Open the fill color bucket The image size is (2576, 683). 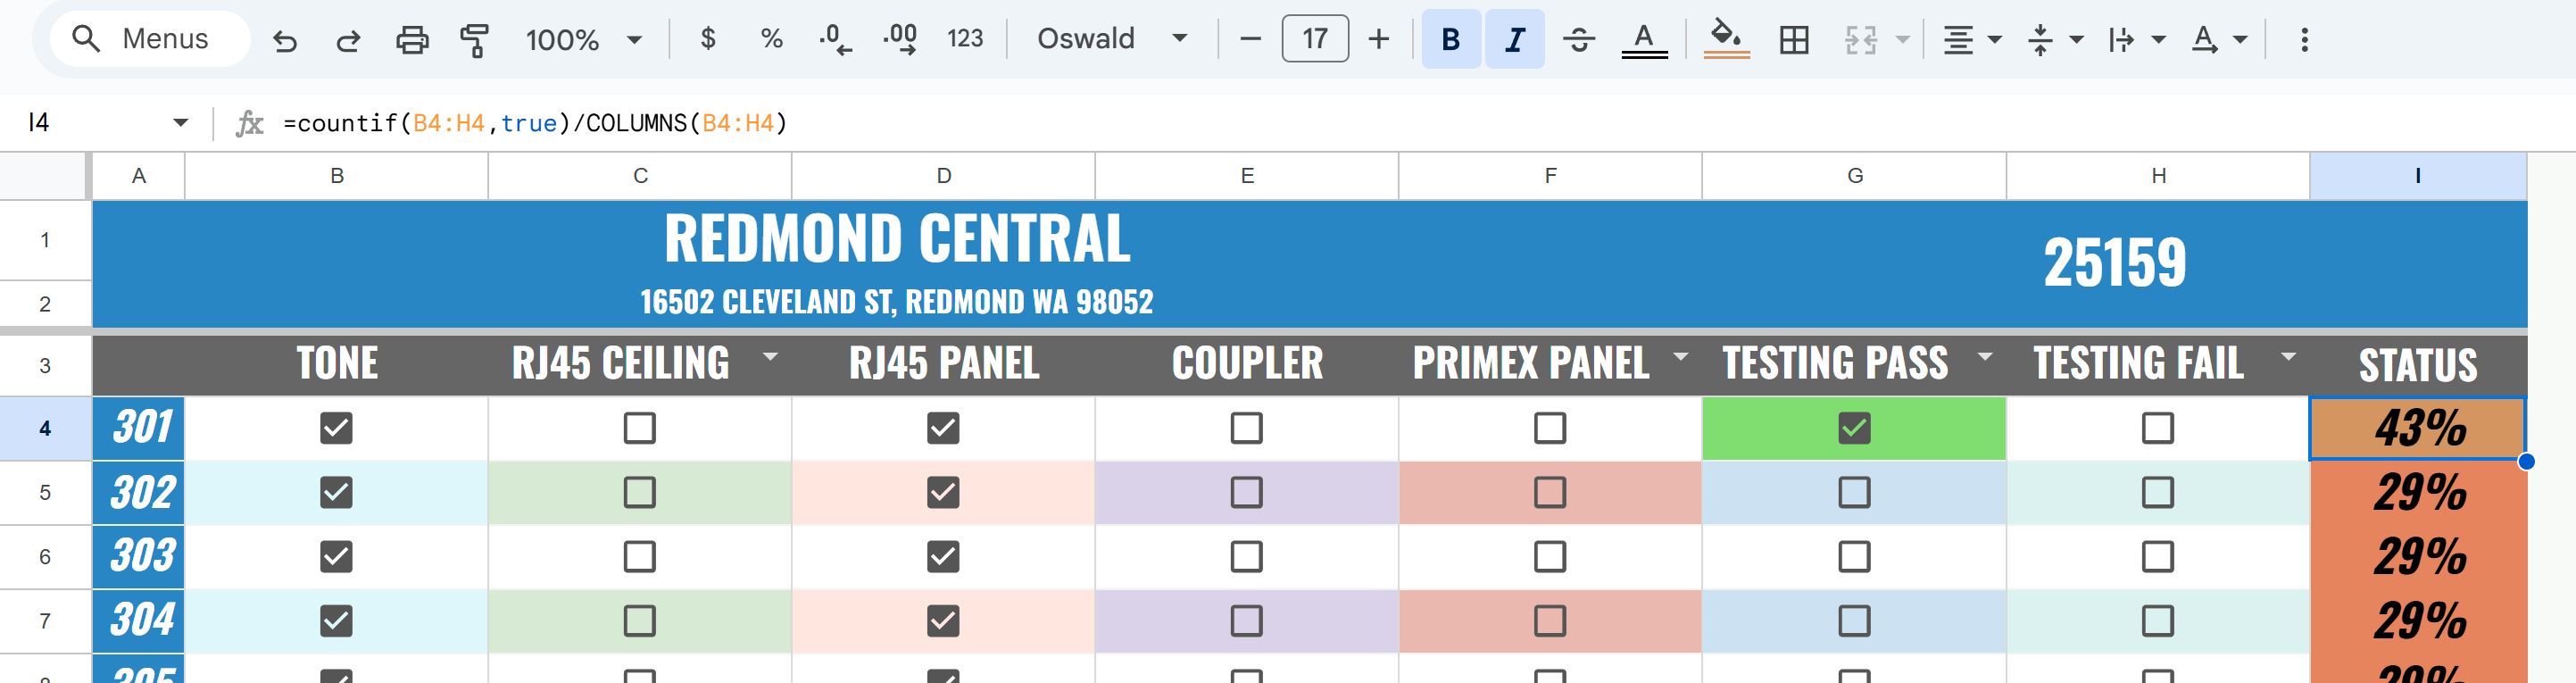(1726, 40)
